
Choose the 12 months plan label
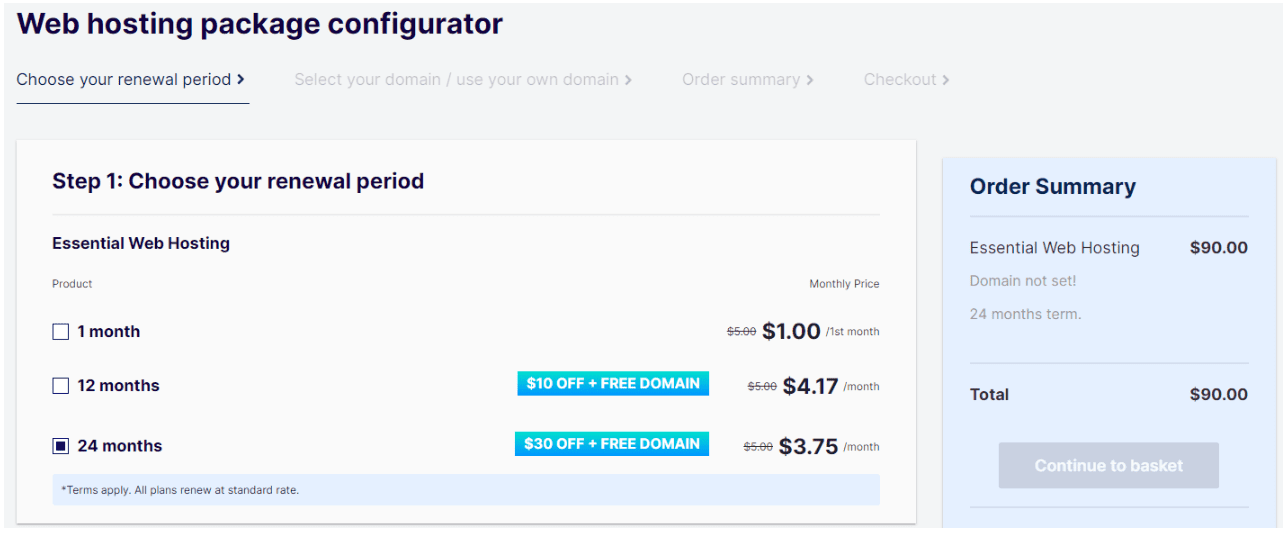pyautogui.click(x=118, y=386)
